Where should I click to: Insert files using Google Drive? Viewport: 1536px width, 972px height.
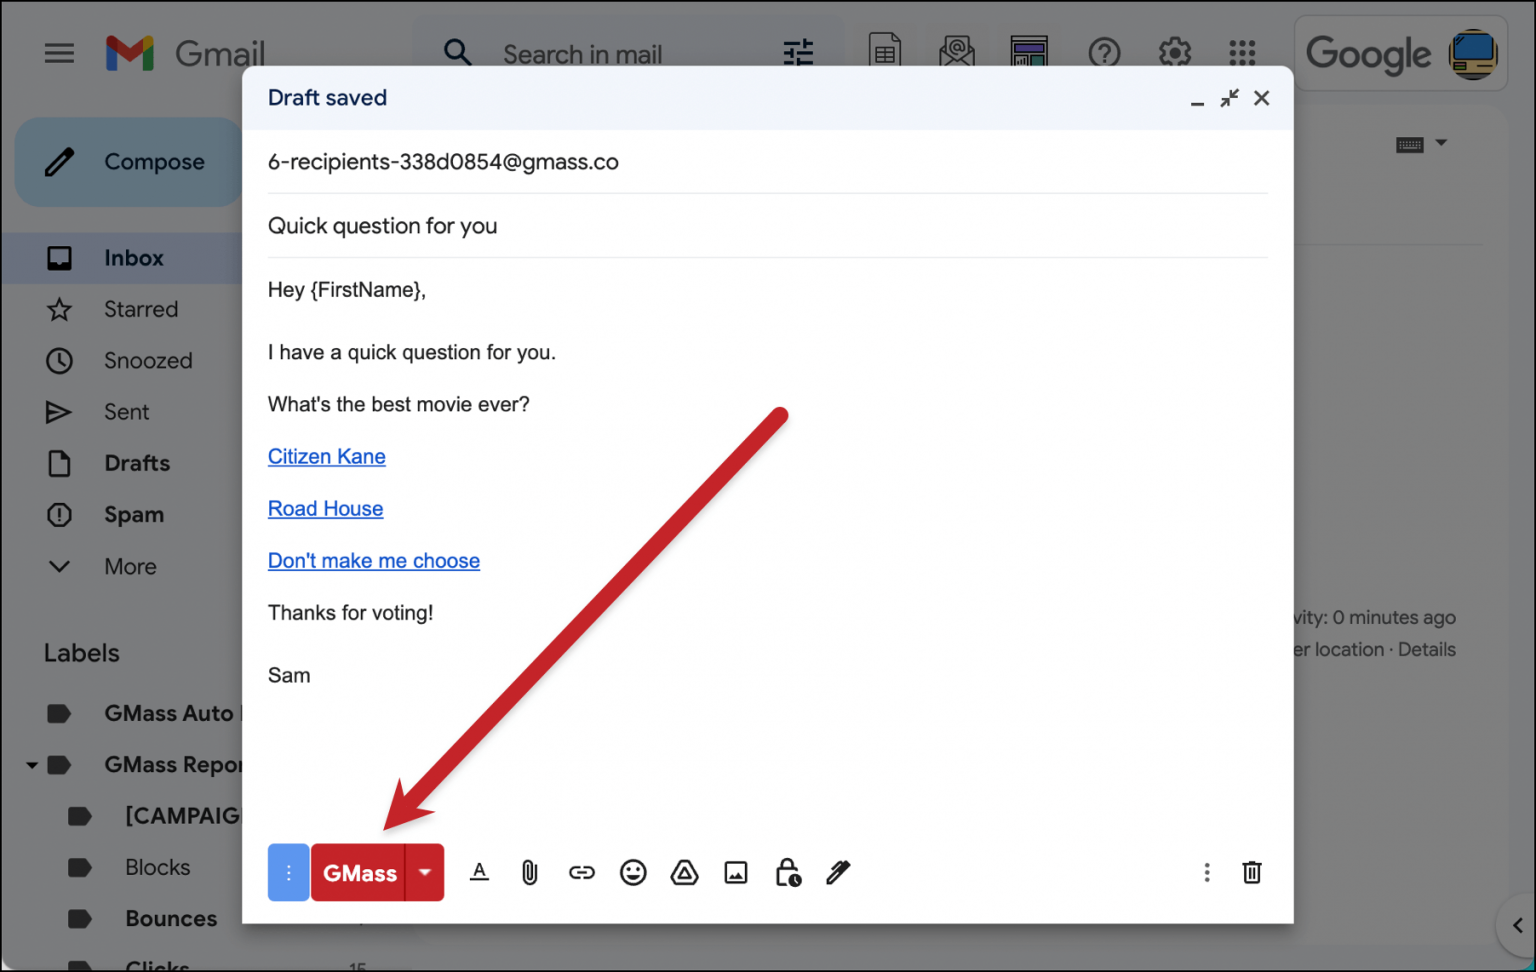685,872
